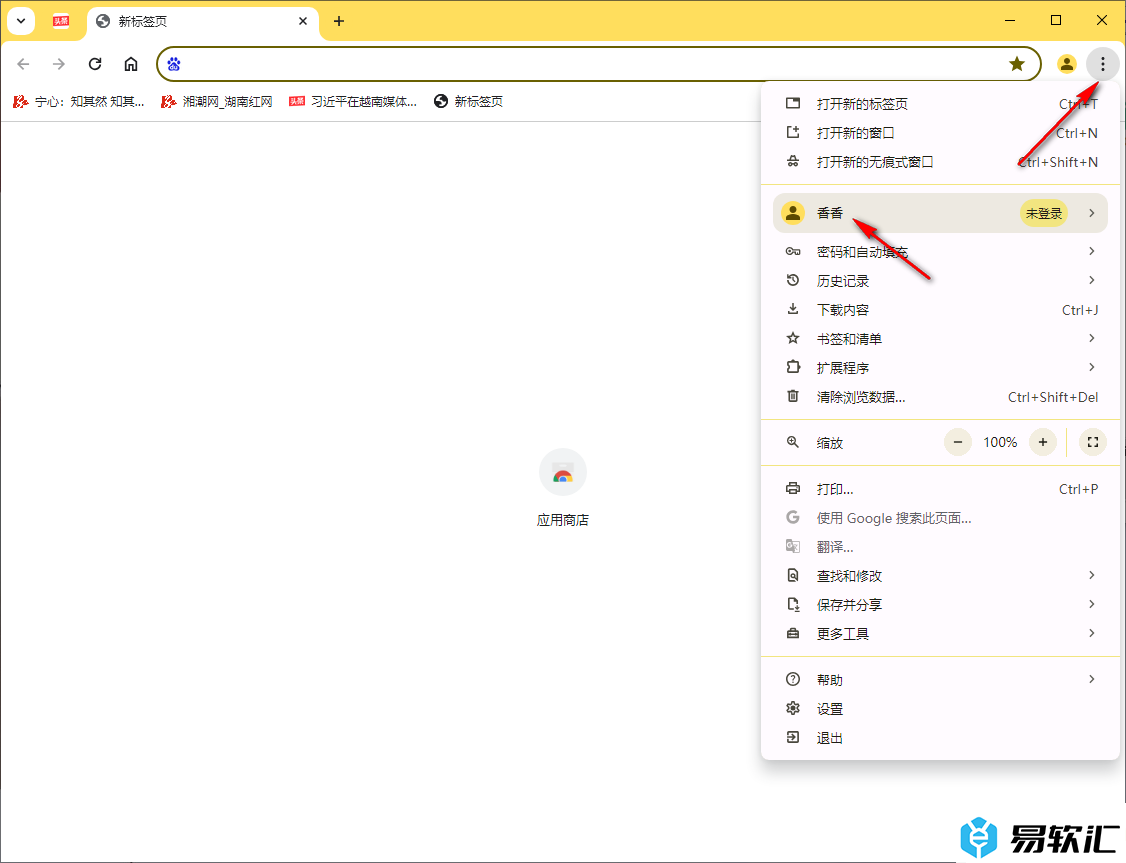The height and width of the screenshot is (863, 1126).
Task: Click the 下载内容 download icon
Action: coord(793,309)
